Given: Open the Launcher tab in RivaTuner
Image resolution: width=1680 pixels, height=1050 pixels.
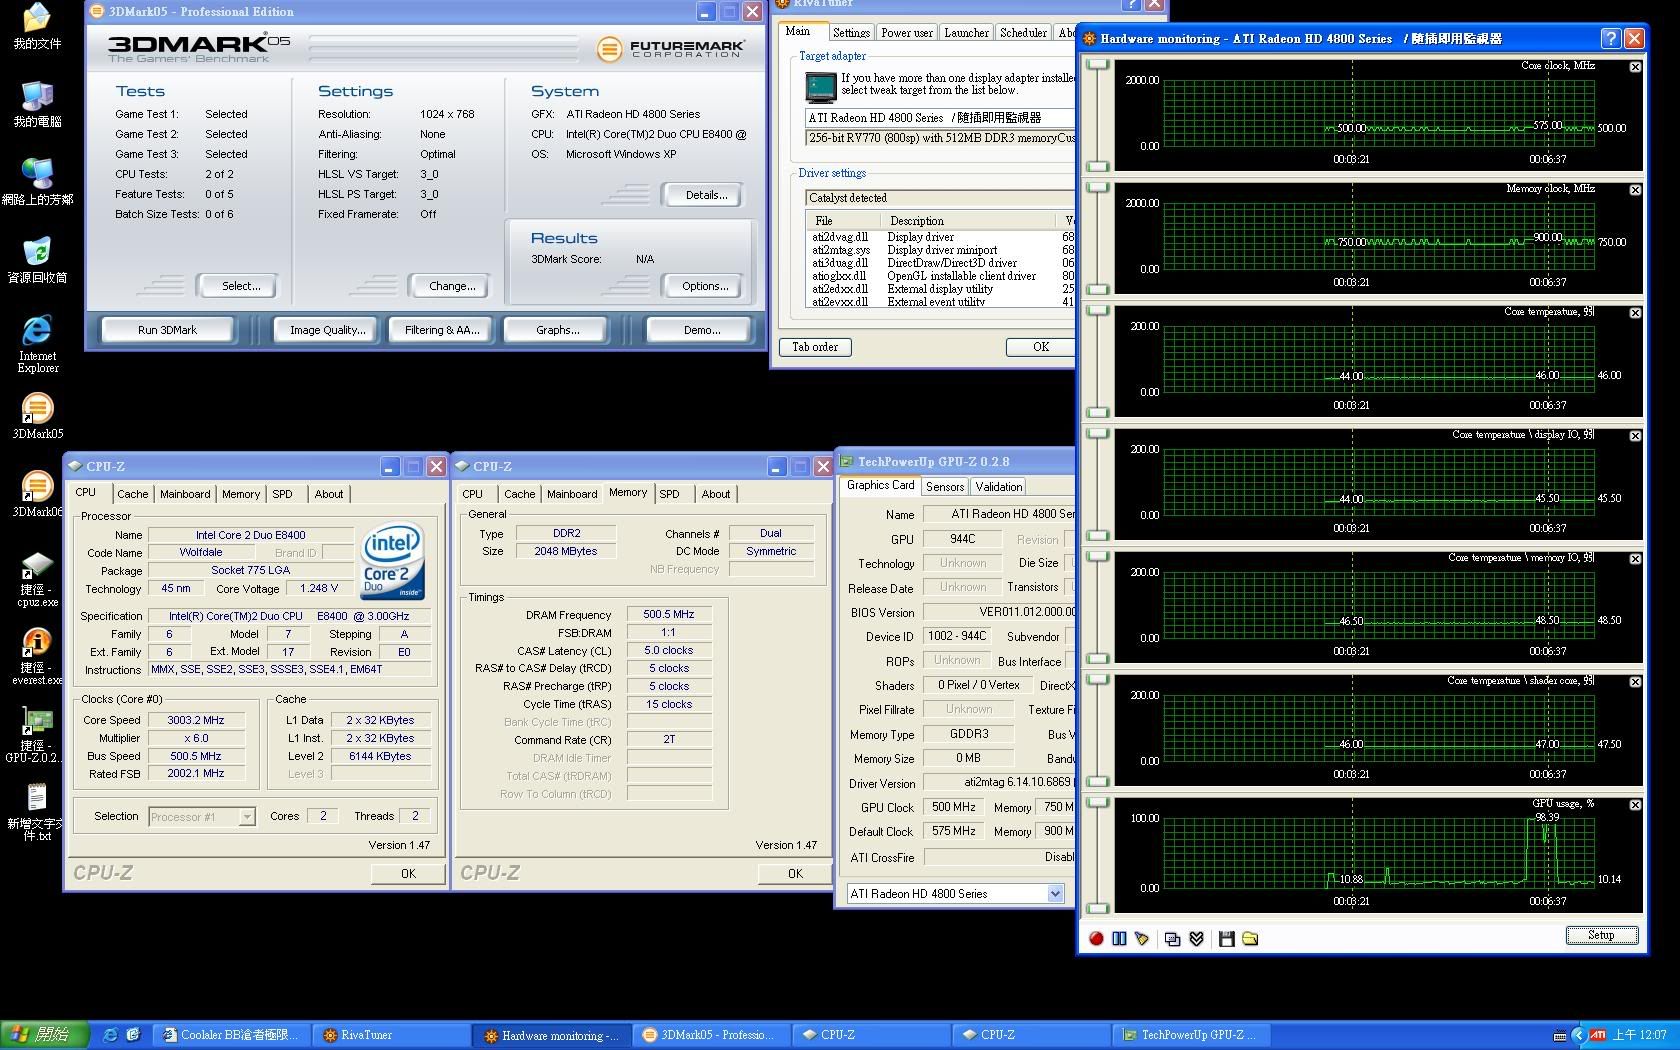Looking at the screenshot, I should 967,33.
